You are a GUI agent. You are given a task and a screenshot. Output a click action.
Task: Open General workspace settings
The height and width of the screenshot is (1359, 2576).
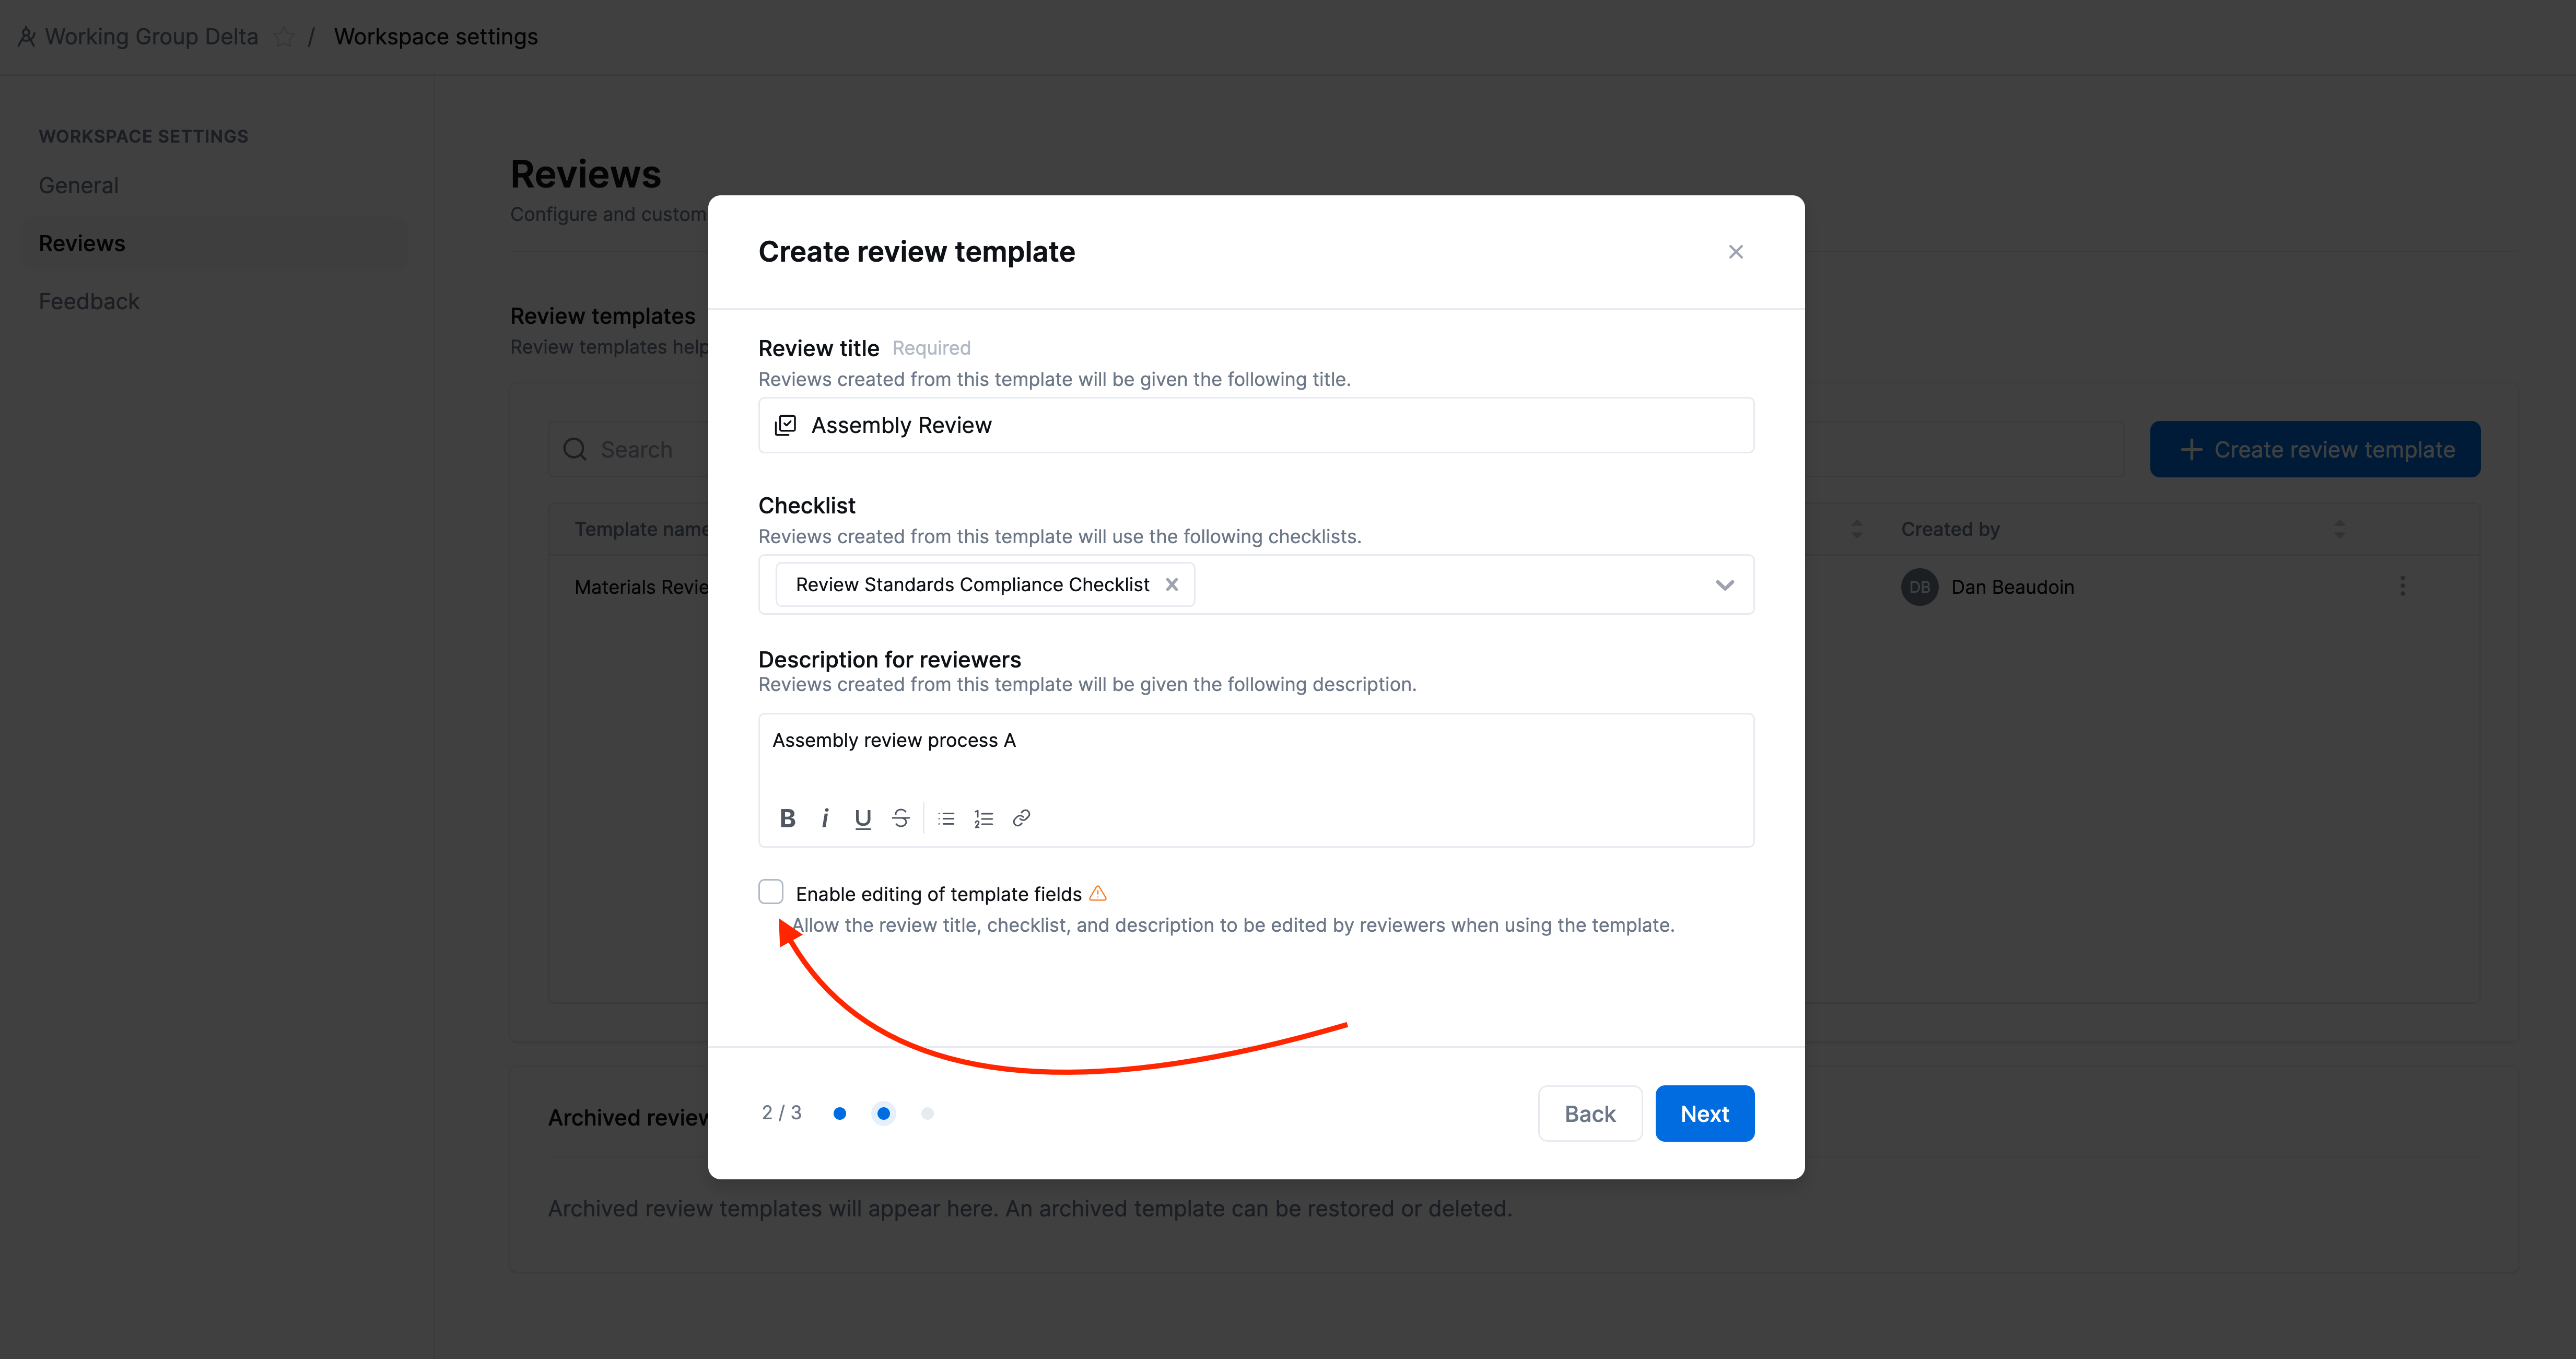[79, 185]
